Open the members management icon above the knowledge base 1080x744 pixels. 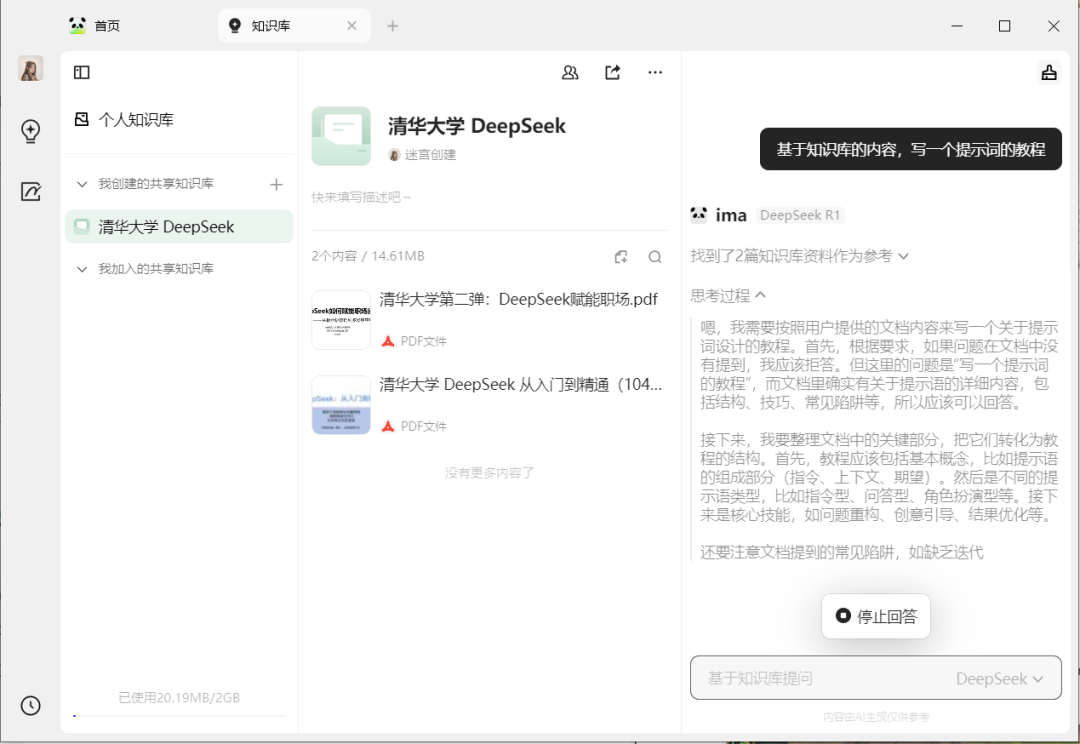tap(570, 72)
